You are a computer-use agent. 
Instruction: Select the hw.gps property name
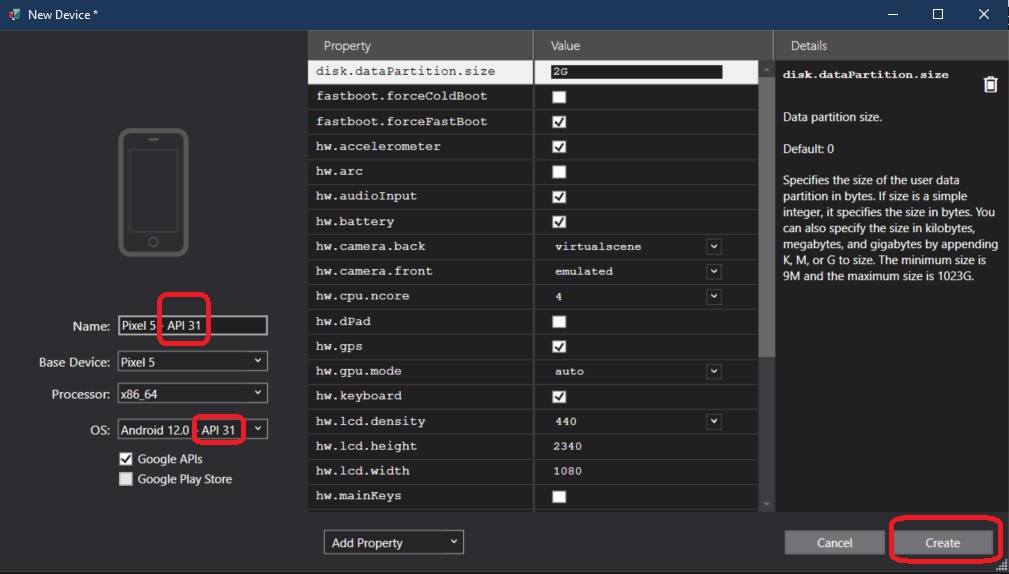point(339,346)
